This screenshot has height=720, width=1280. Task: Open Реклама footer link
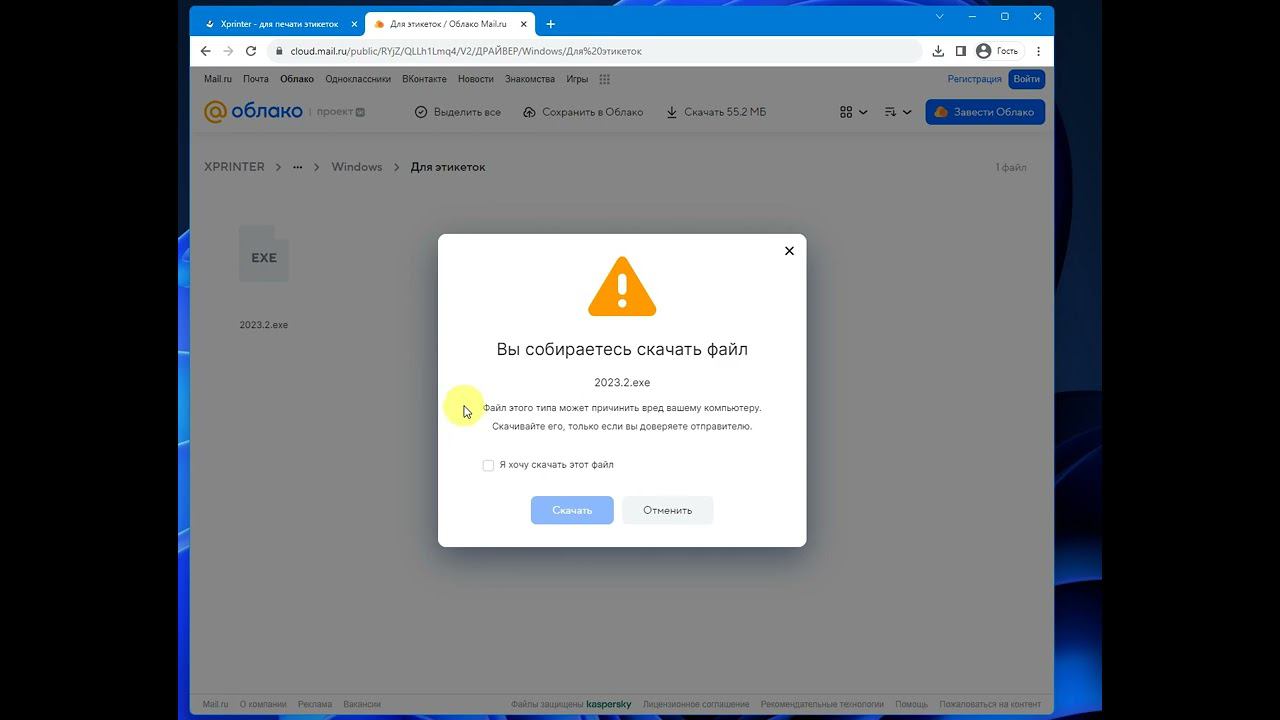point(315,704)
